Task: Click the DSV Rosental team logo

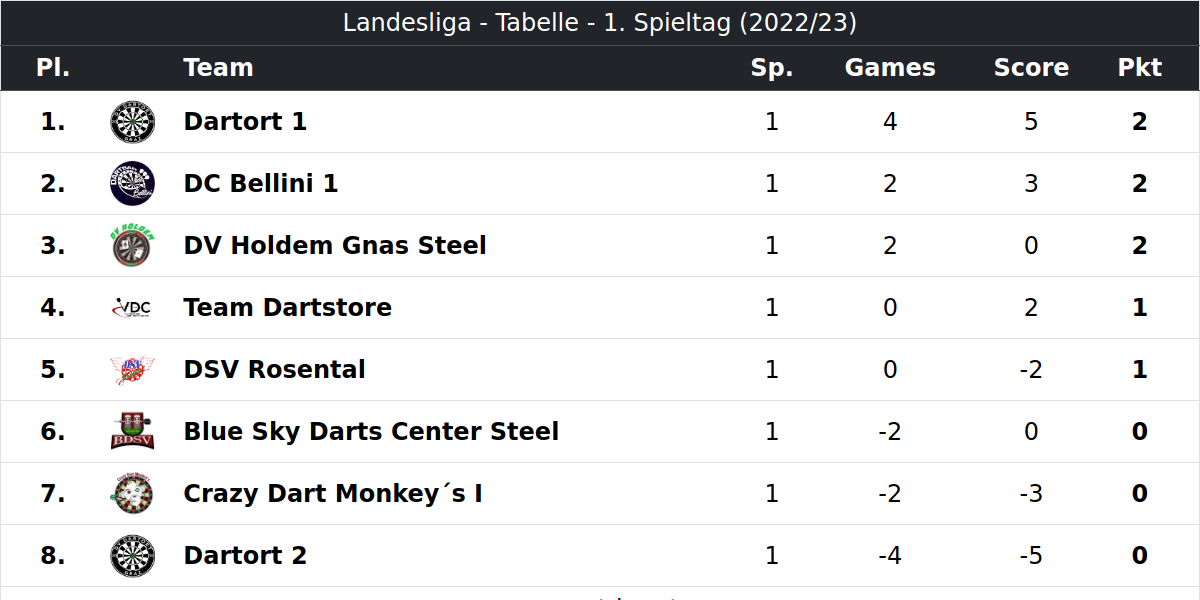Action: pos(132,370)
